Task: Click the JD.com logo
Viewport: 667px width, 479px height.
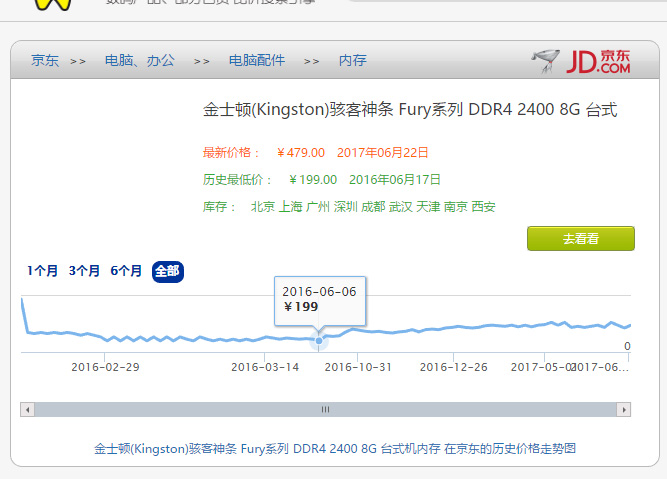Action: pyautogui.click(x=582, y=62)
